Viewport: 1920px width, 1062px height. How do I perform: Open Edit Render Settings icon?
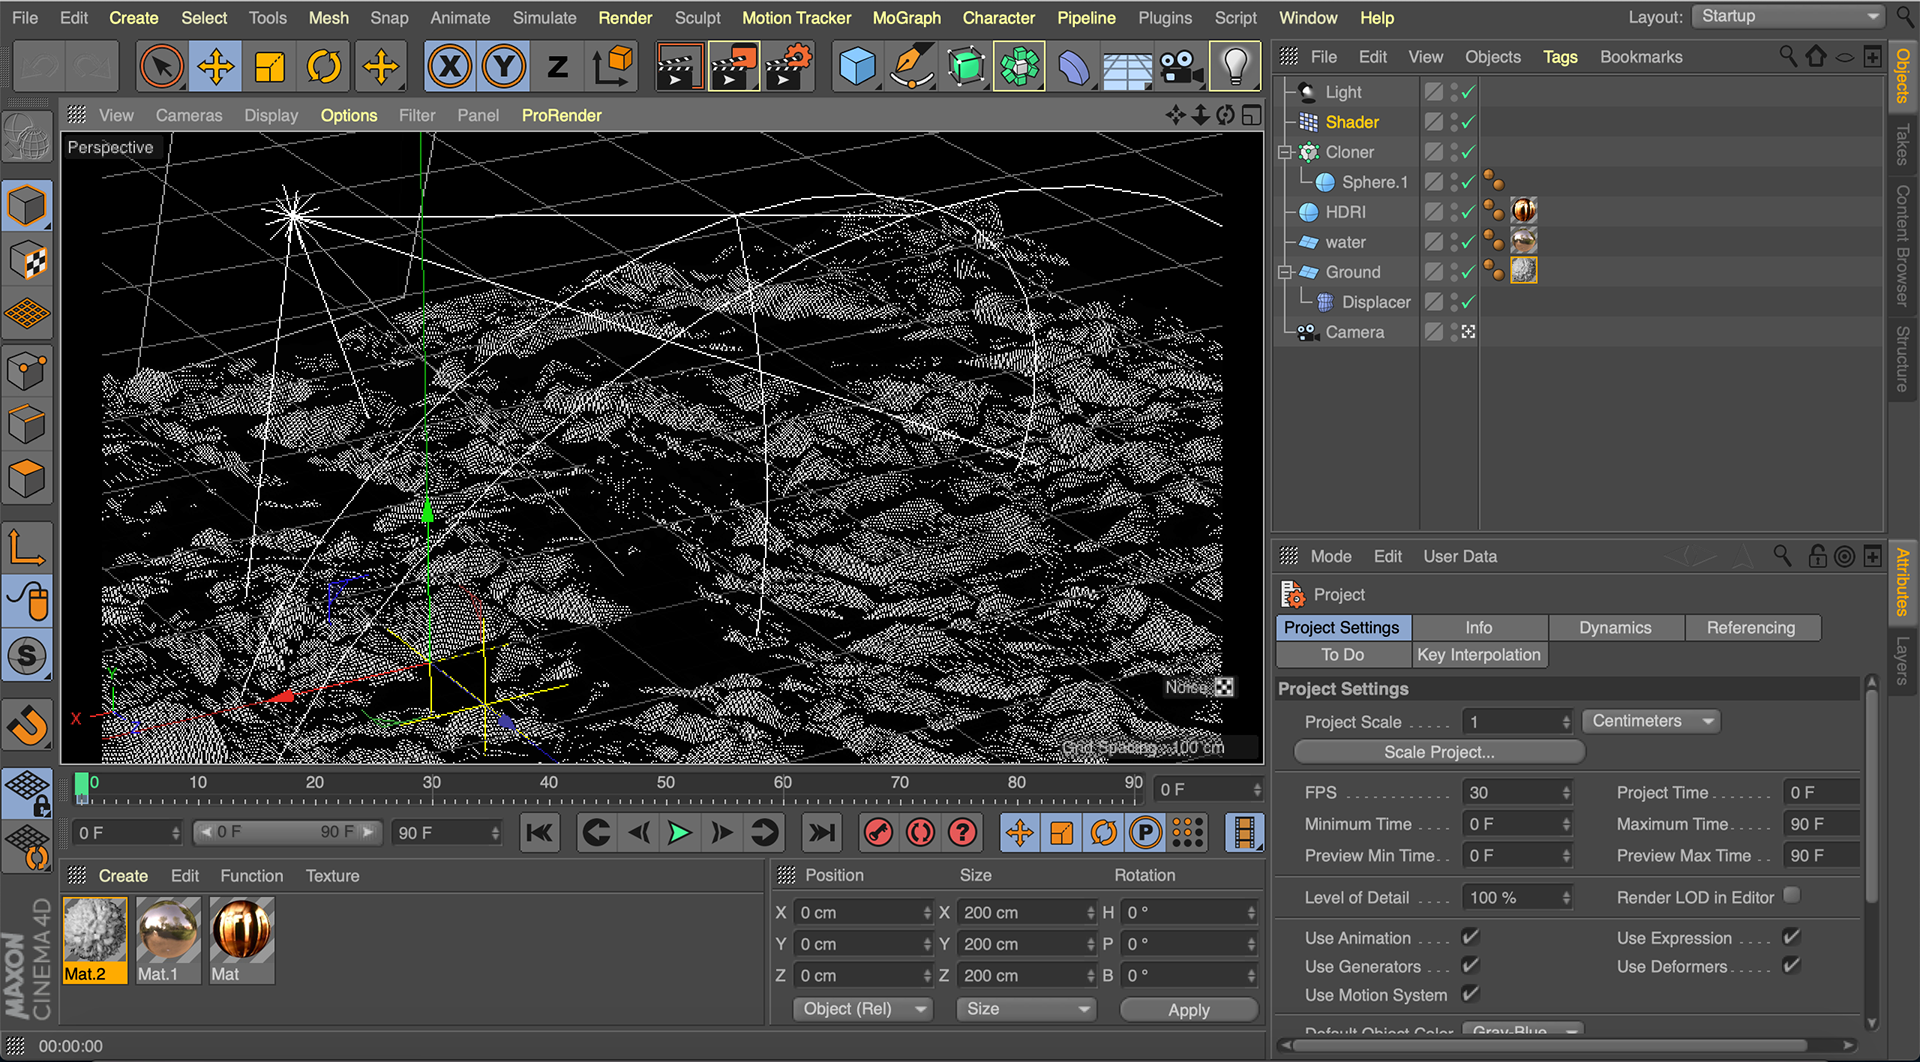click(x=789, y=67)
